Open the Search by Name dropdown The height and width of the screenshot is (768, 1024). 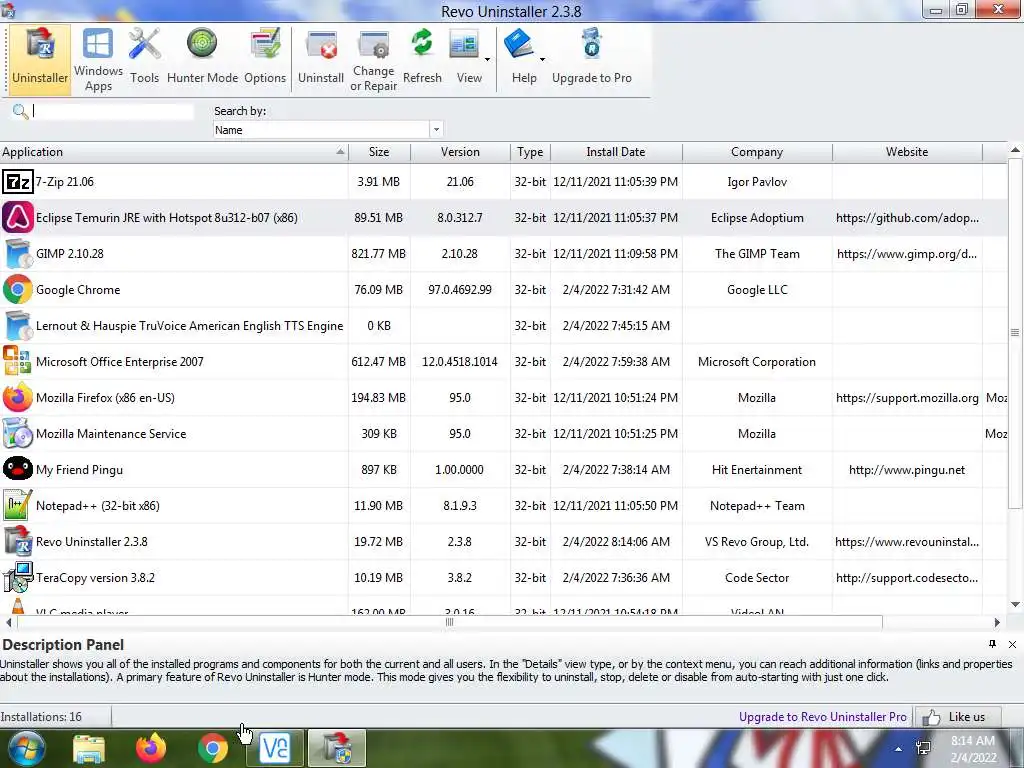click(x=436, y=129)
